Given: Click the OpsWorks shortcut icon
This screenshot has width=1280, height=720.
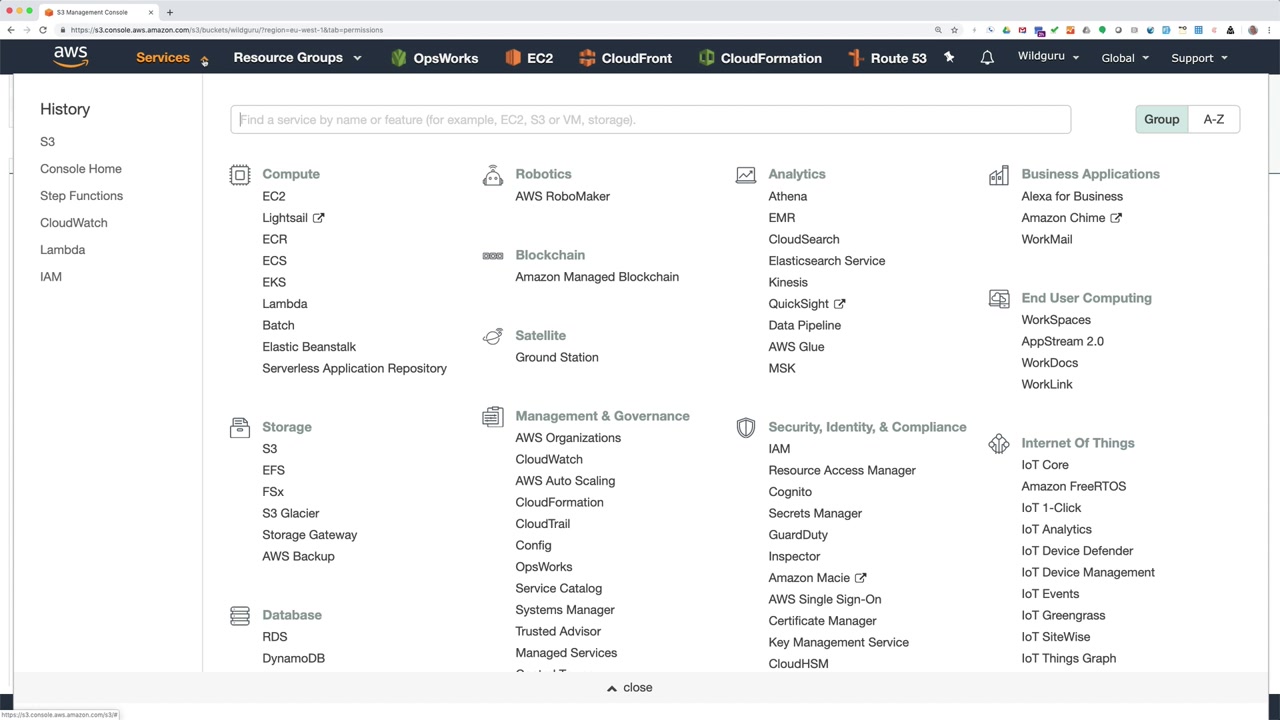Looking at the screenshot, I should pyautogui.click(x=399, y=58).
